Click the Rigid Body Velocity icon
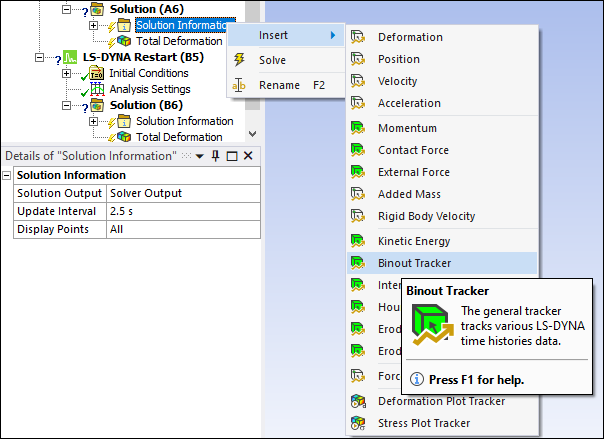This screenshot has width=604, height=439. point(358,216)
